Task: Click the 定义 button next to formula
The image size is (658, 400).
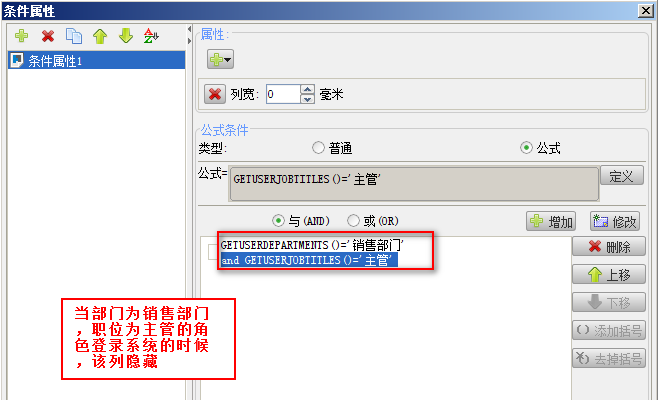Action: pos(621,176)
